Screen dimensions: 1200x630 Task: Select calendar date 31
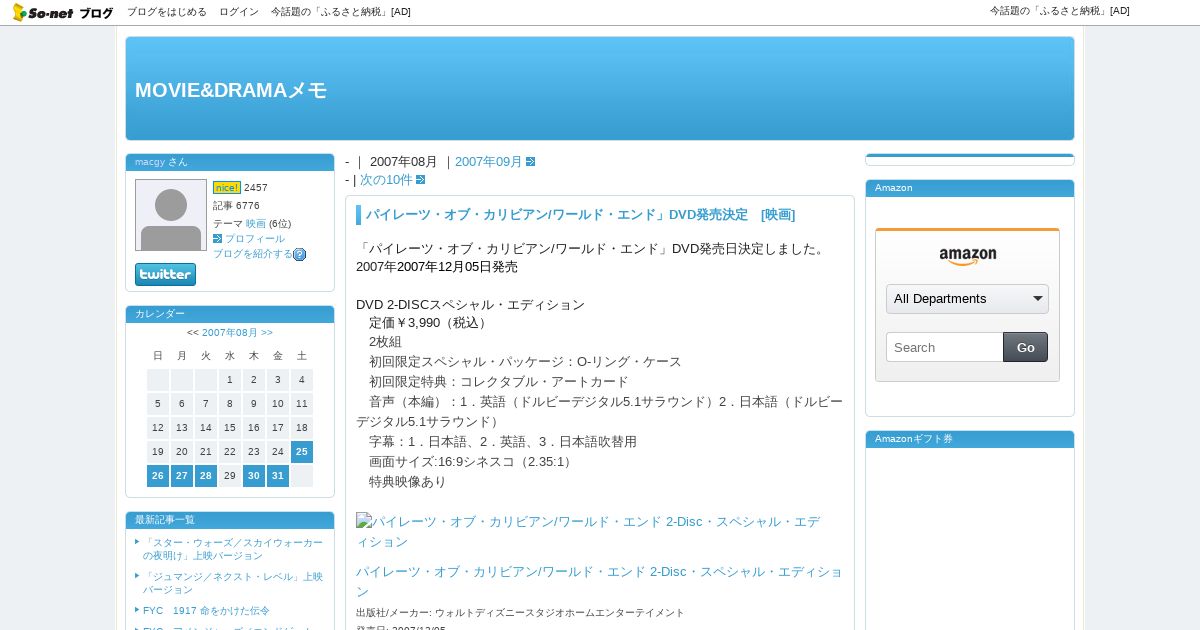click(x=278, y=476)
